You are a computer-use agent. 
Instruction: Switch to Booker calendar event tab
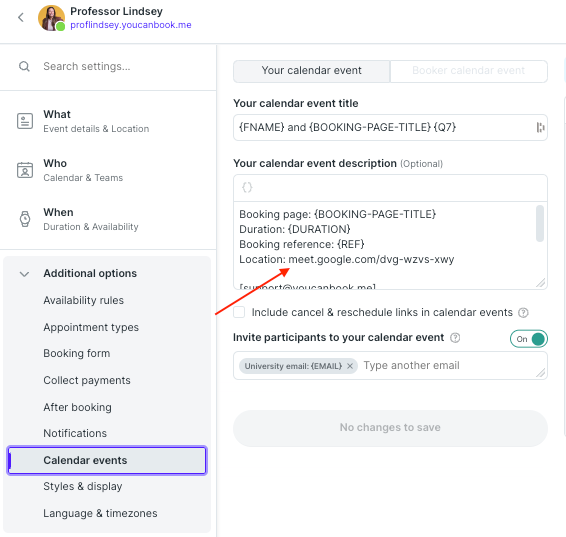(x=469, y=71)
